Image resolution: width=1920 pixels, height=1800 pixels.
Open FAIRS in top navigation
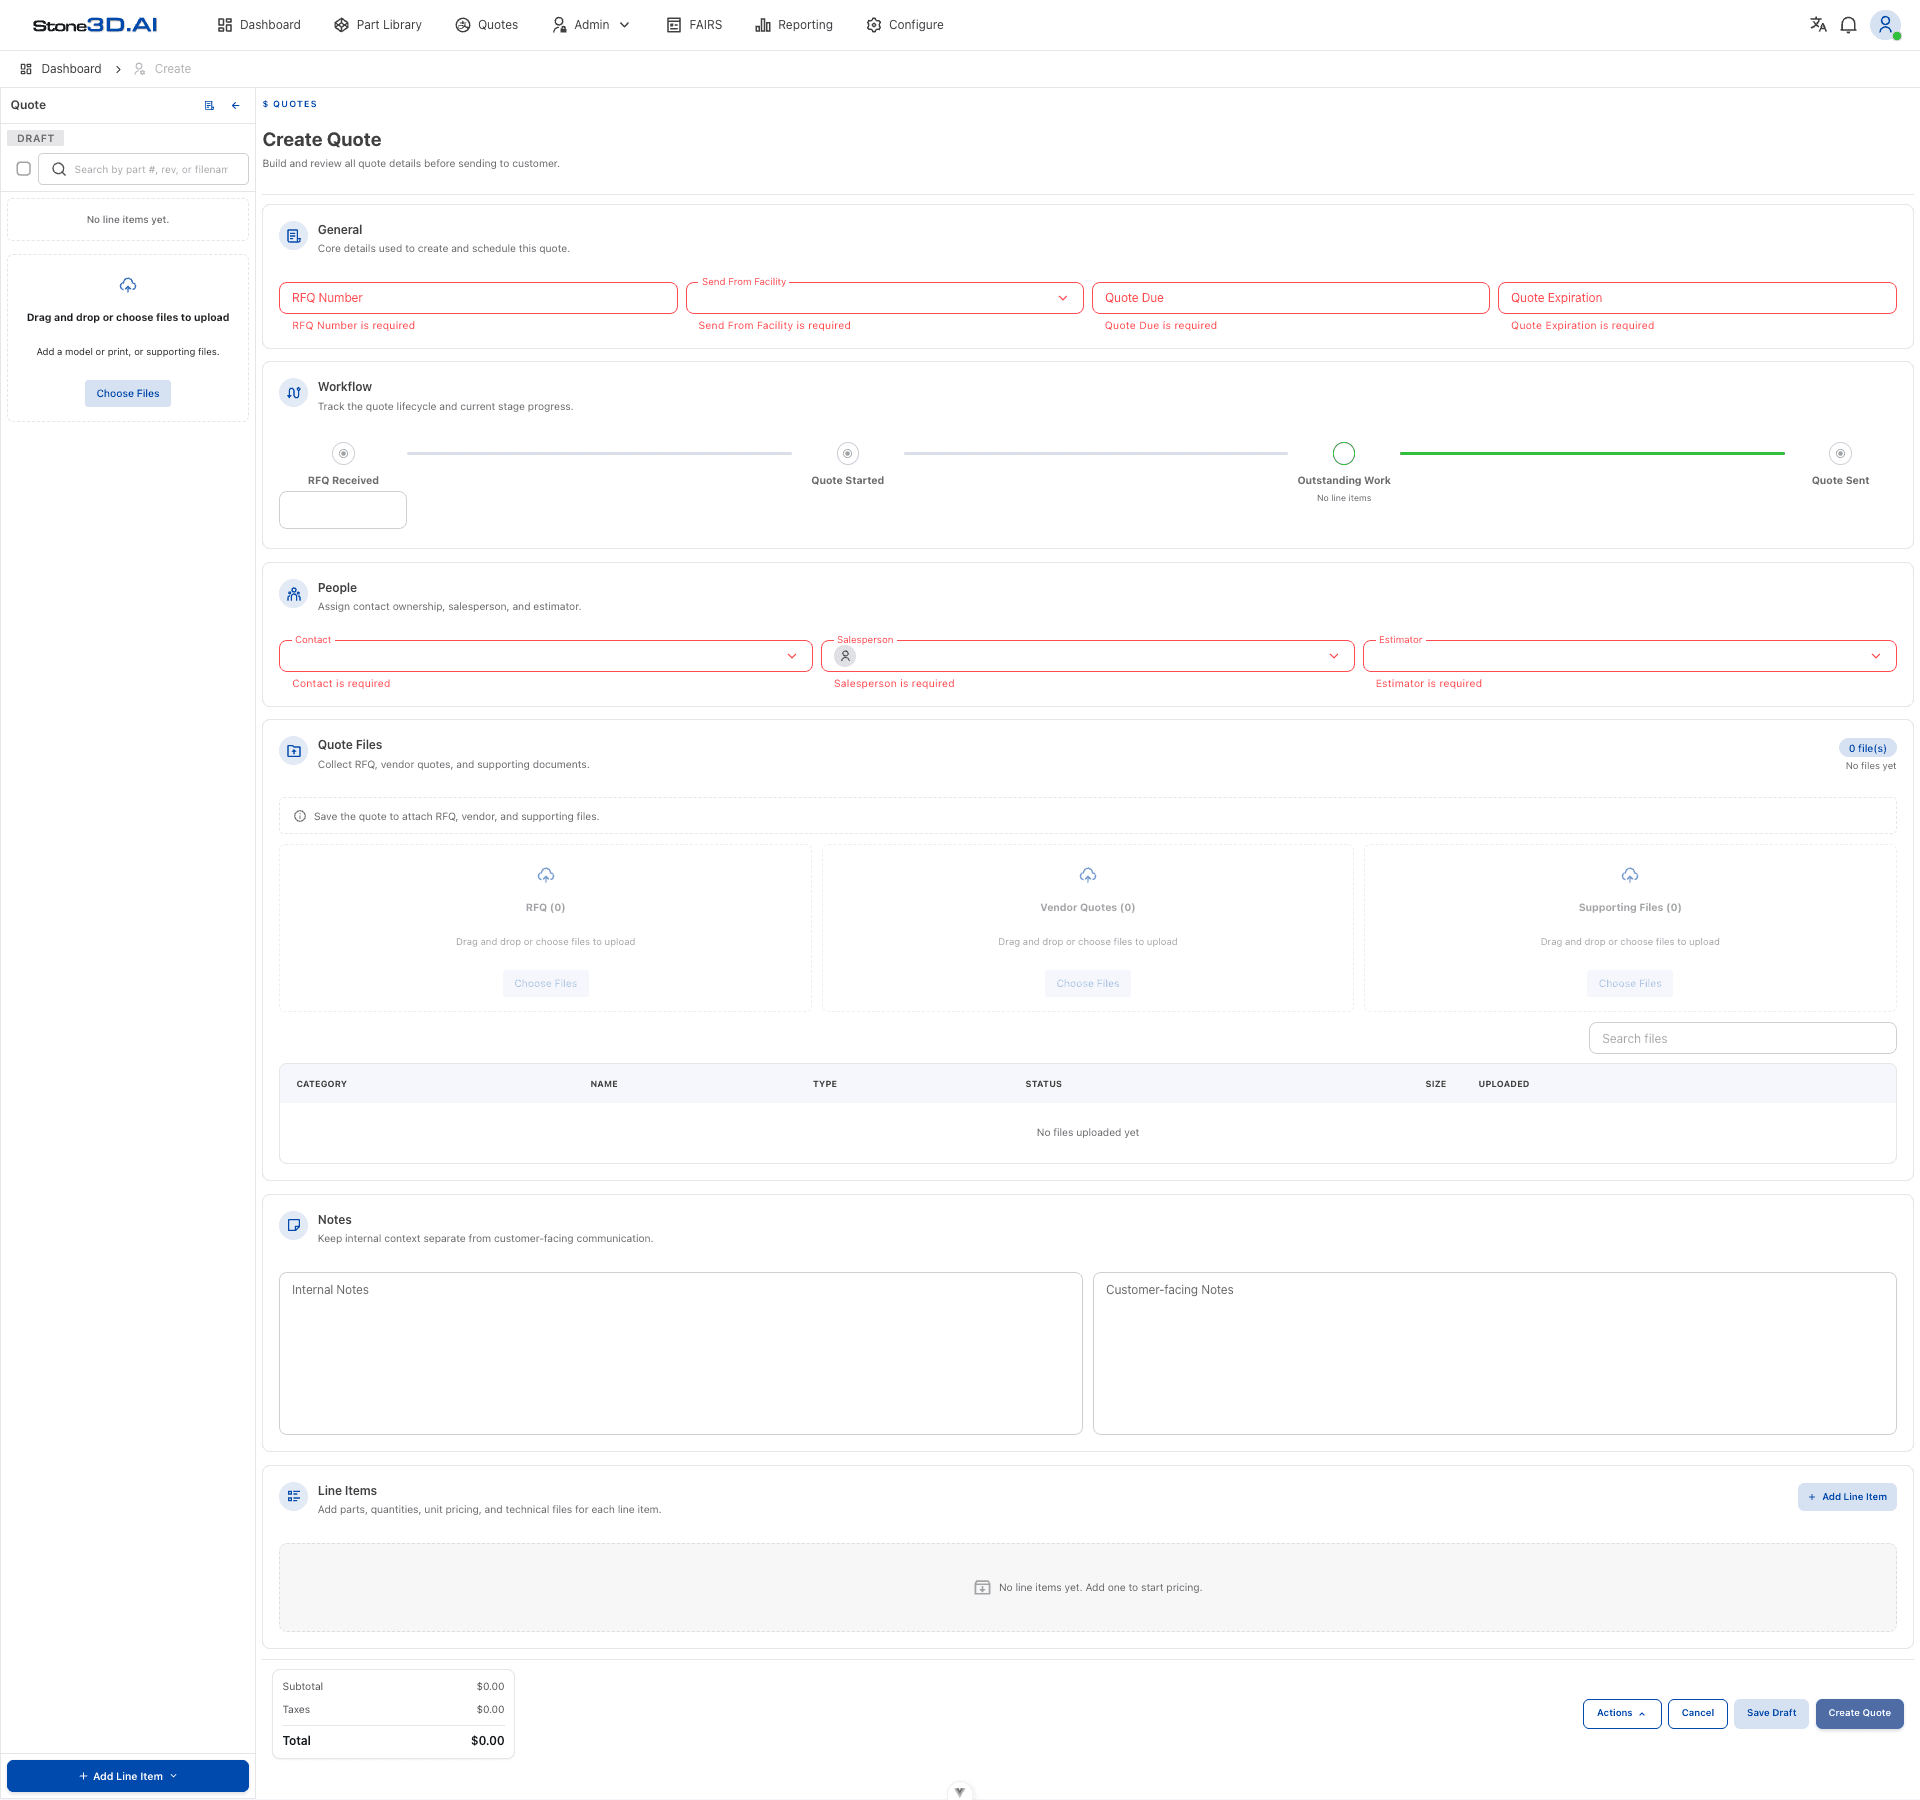coord(695,25)
